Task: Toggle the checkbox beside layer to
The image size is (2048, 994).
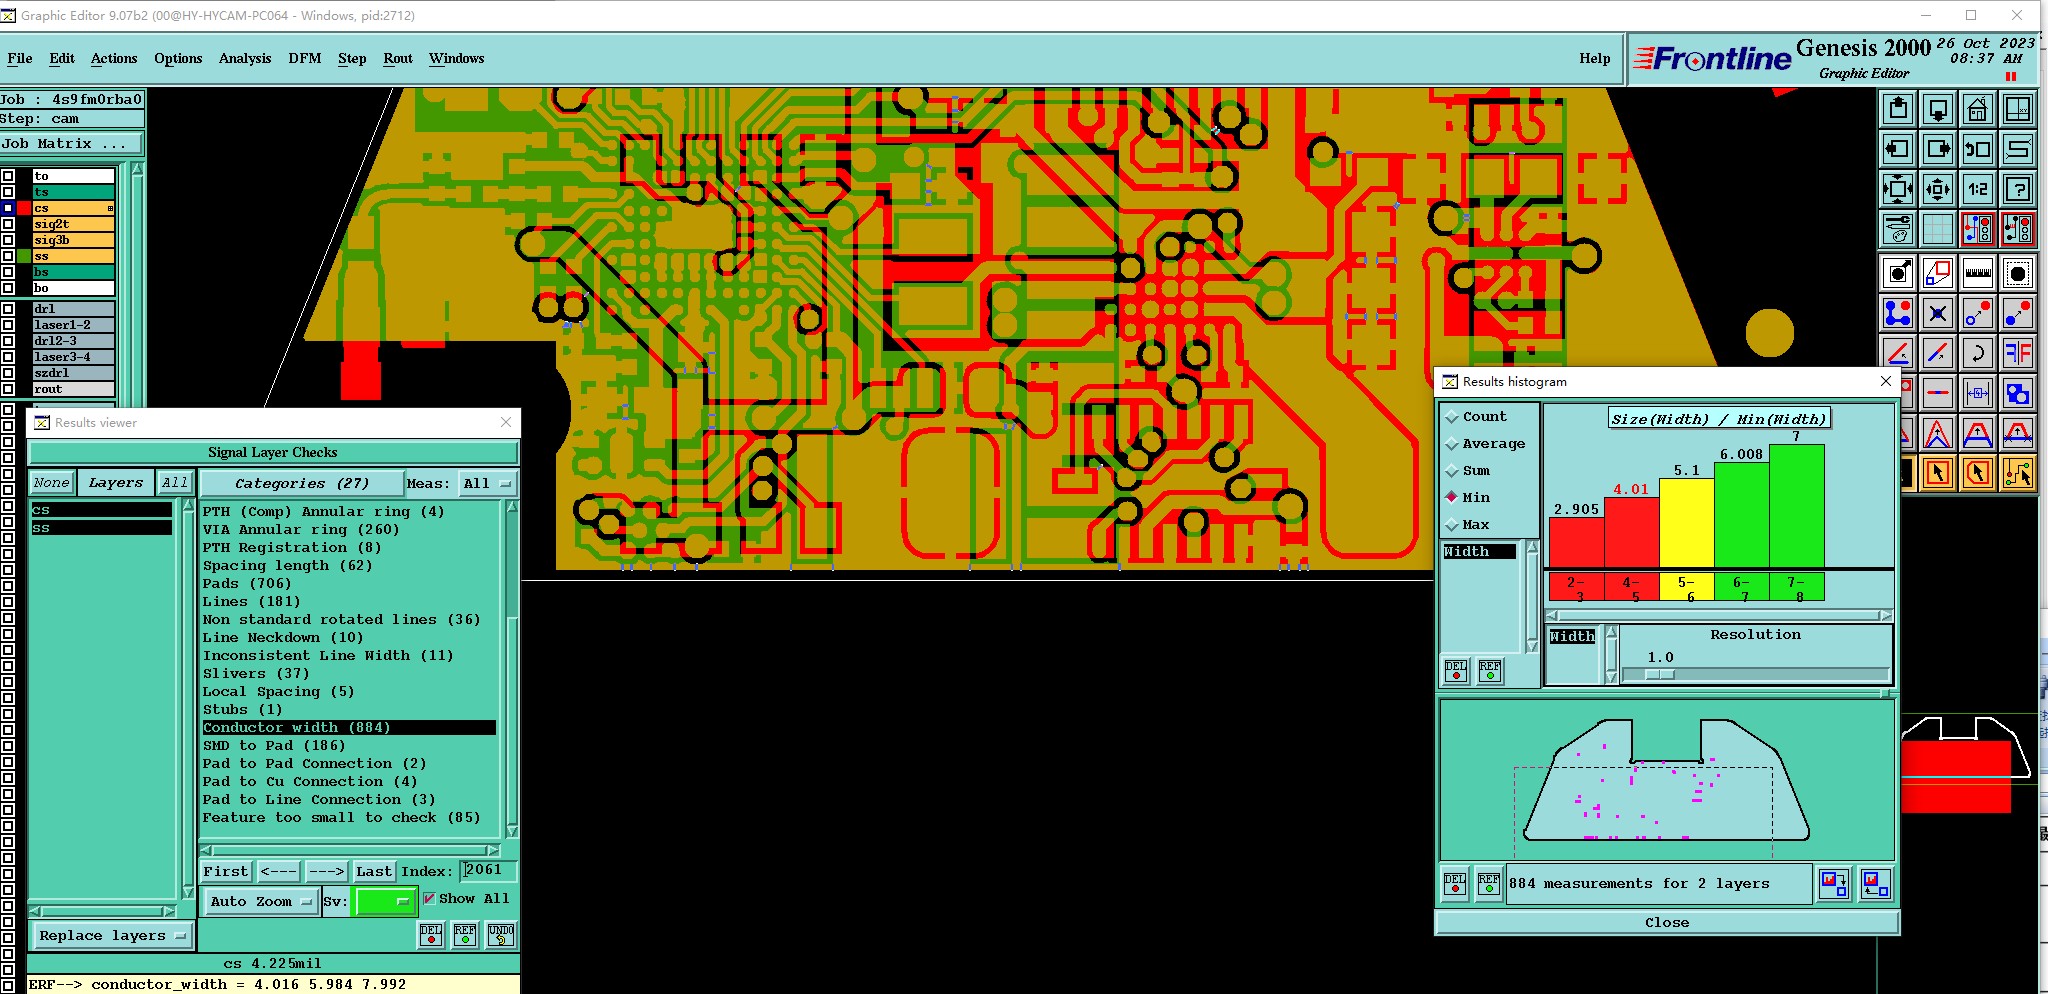Action: [8, 176]
